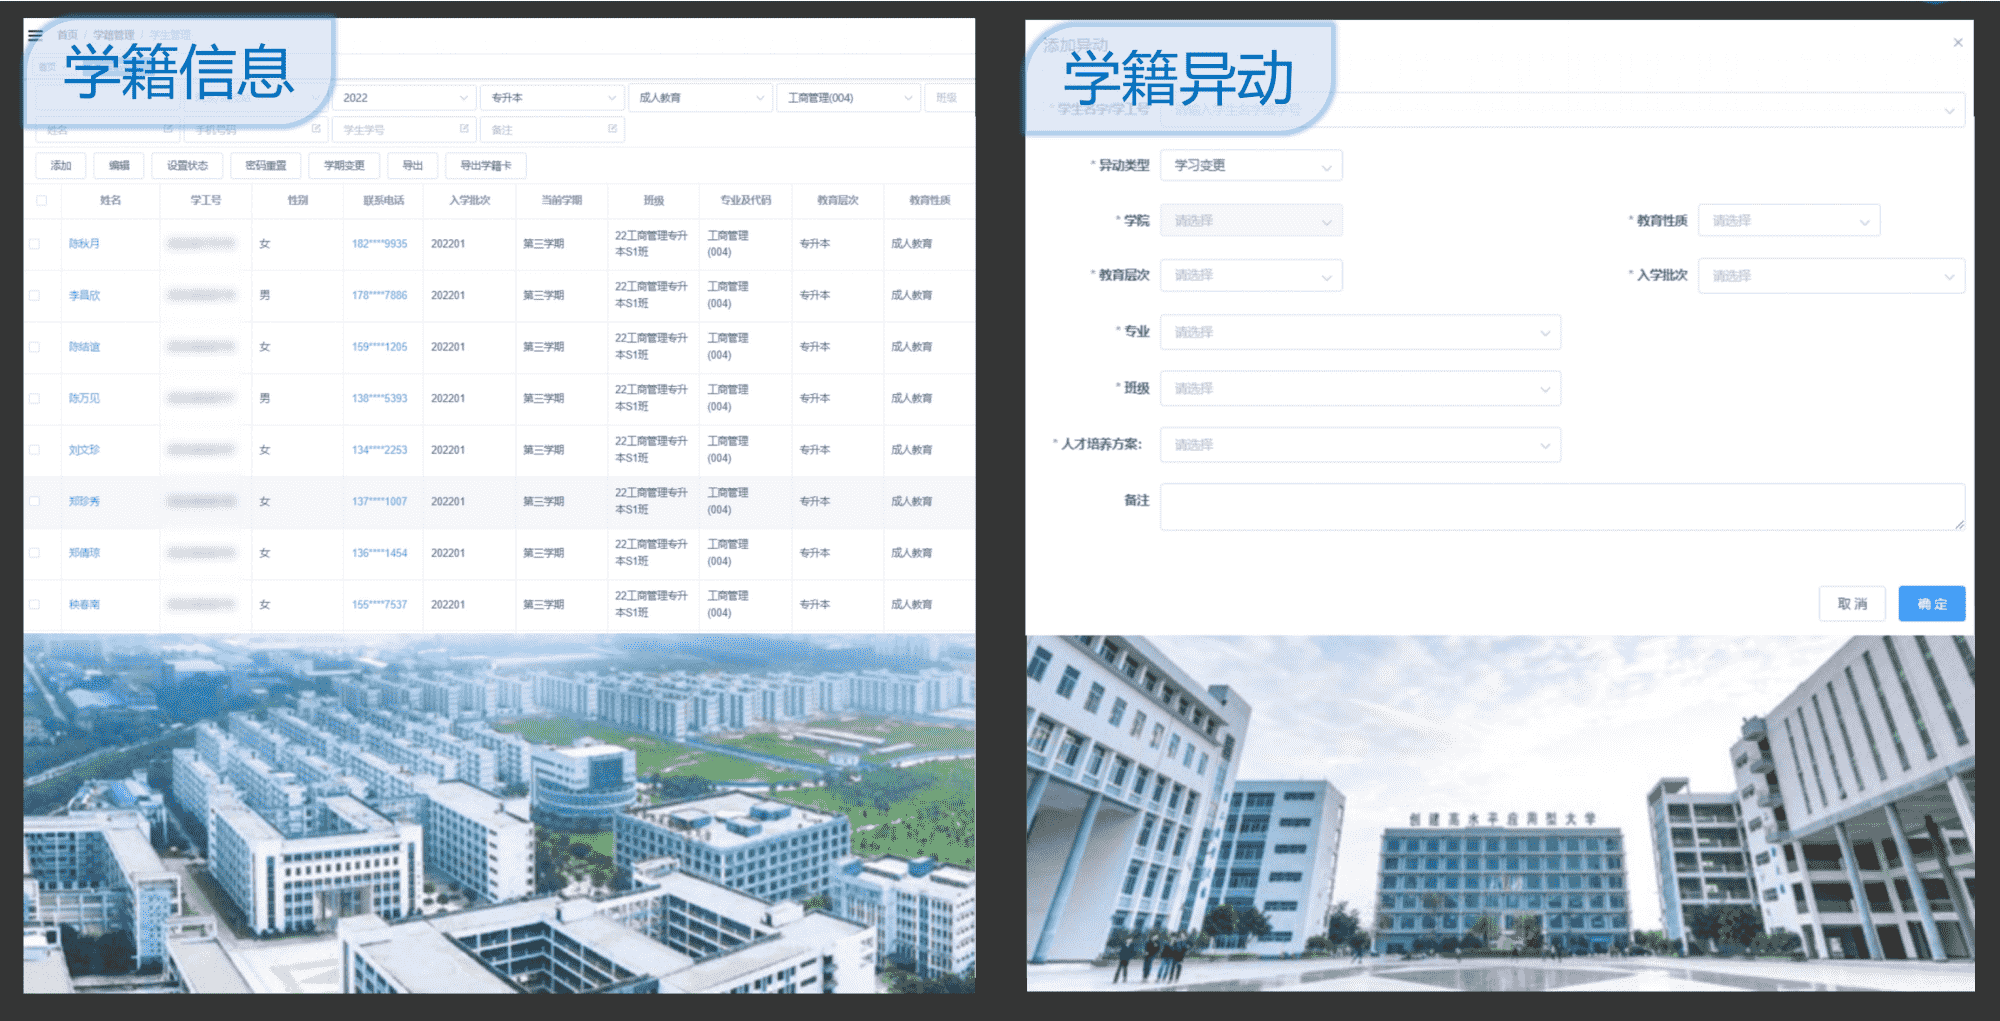Check the row with phone 155****7537

35,604
